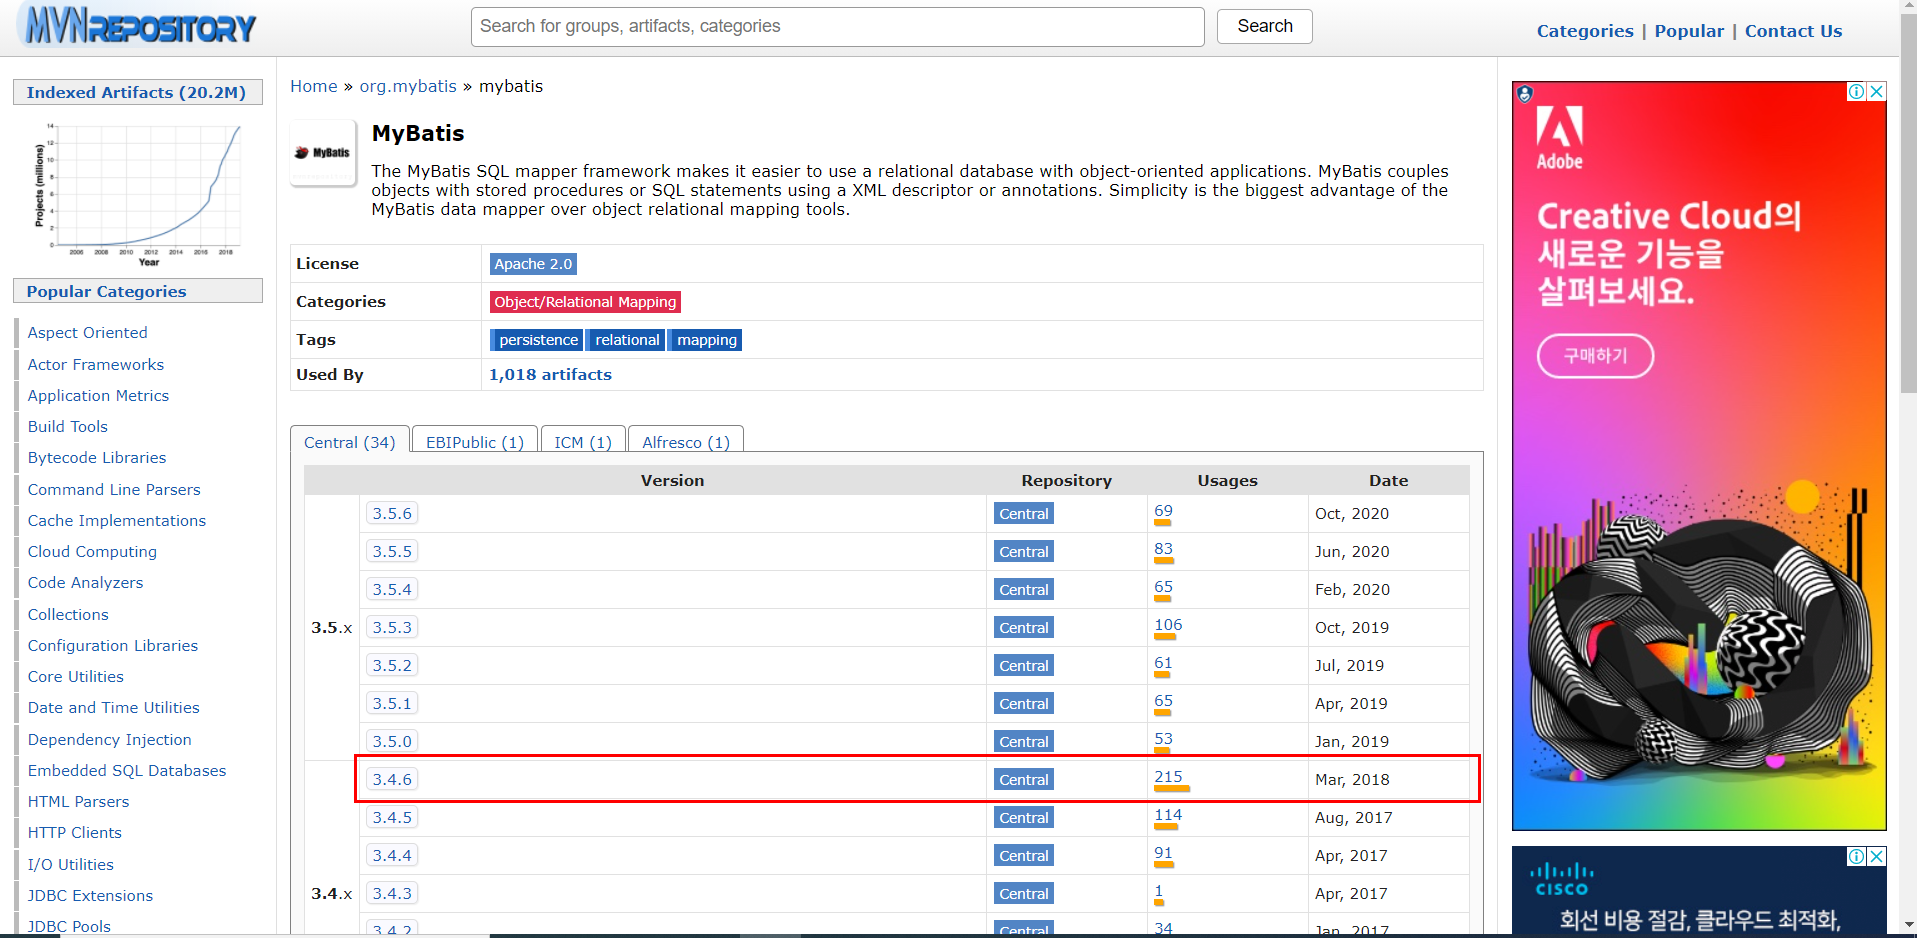Click the Cisco ad info icon

click(x=1856, y=856)
